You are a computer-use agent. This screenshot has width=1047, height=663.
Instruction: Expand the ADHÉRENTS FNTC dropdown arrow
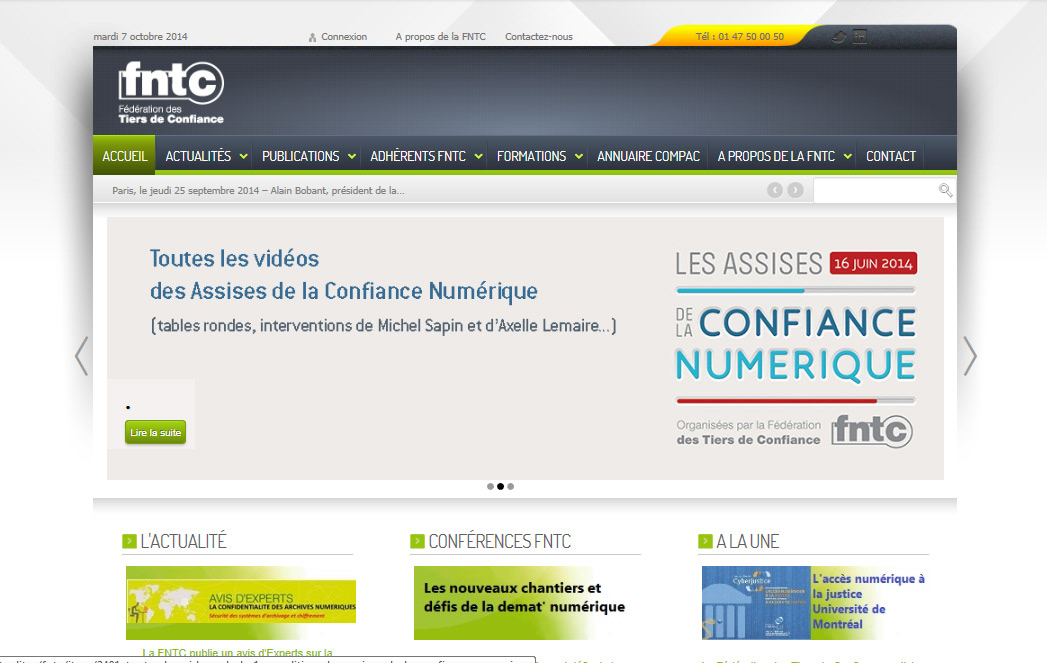pos(479,156)
